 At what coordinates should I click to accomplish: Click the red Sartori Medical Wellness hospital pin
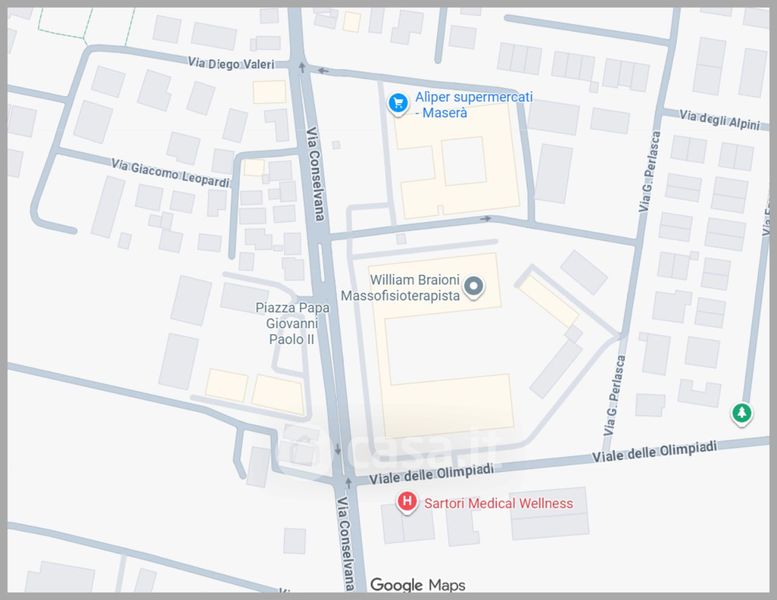tap(407, 502)
